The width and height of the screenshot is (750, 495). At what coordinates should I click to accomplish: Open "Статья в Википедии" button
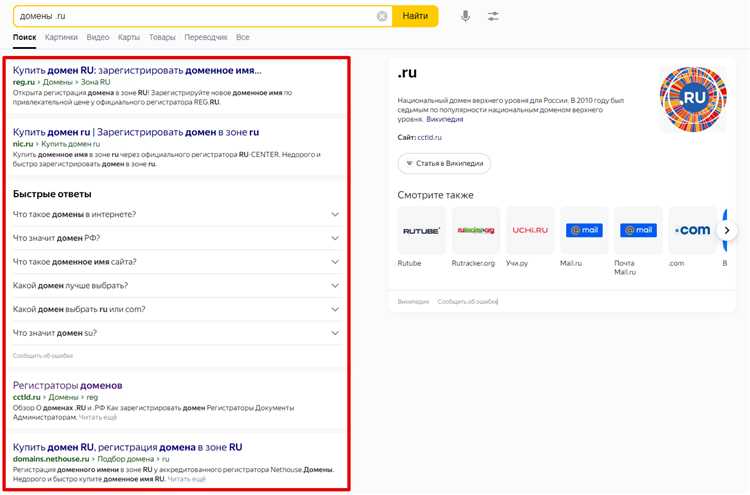tap(446, 163)
